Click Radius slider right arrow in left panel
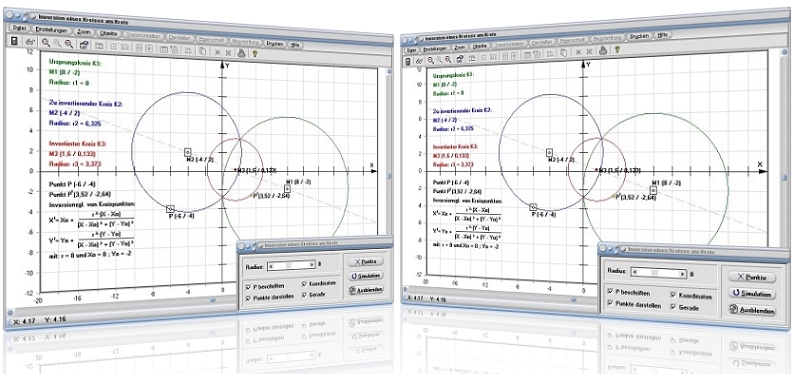 (312, 264)
